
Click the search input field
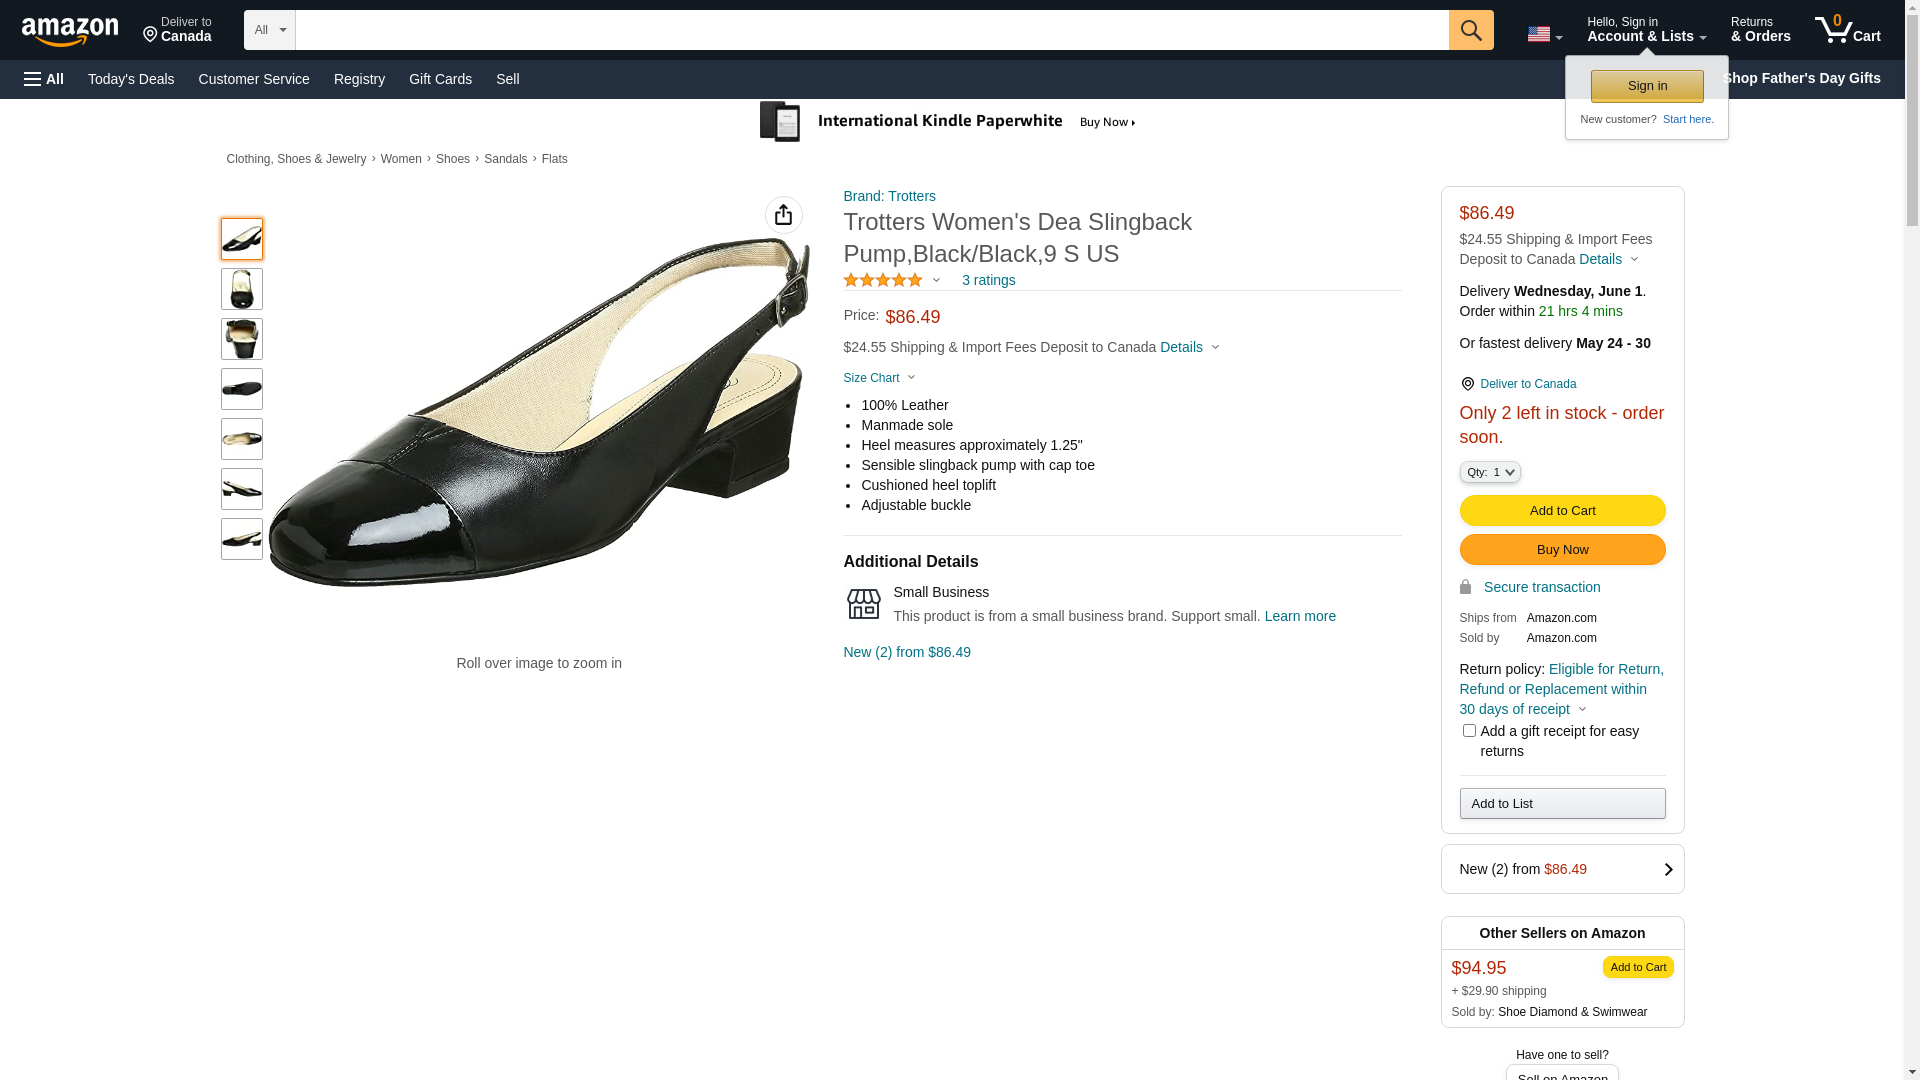tap(871, 30)
